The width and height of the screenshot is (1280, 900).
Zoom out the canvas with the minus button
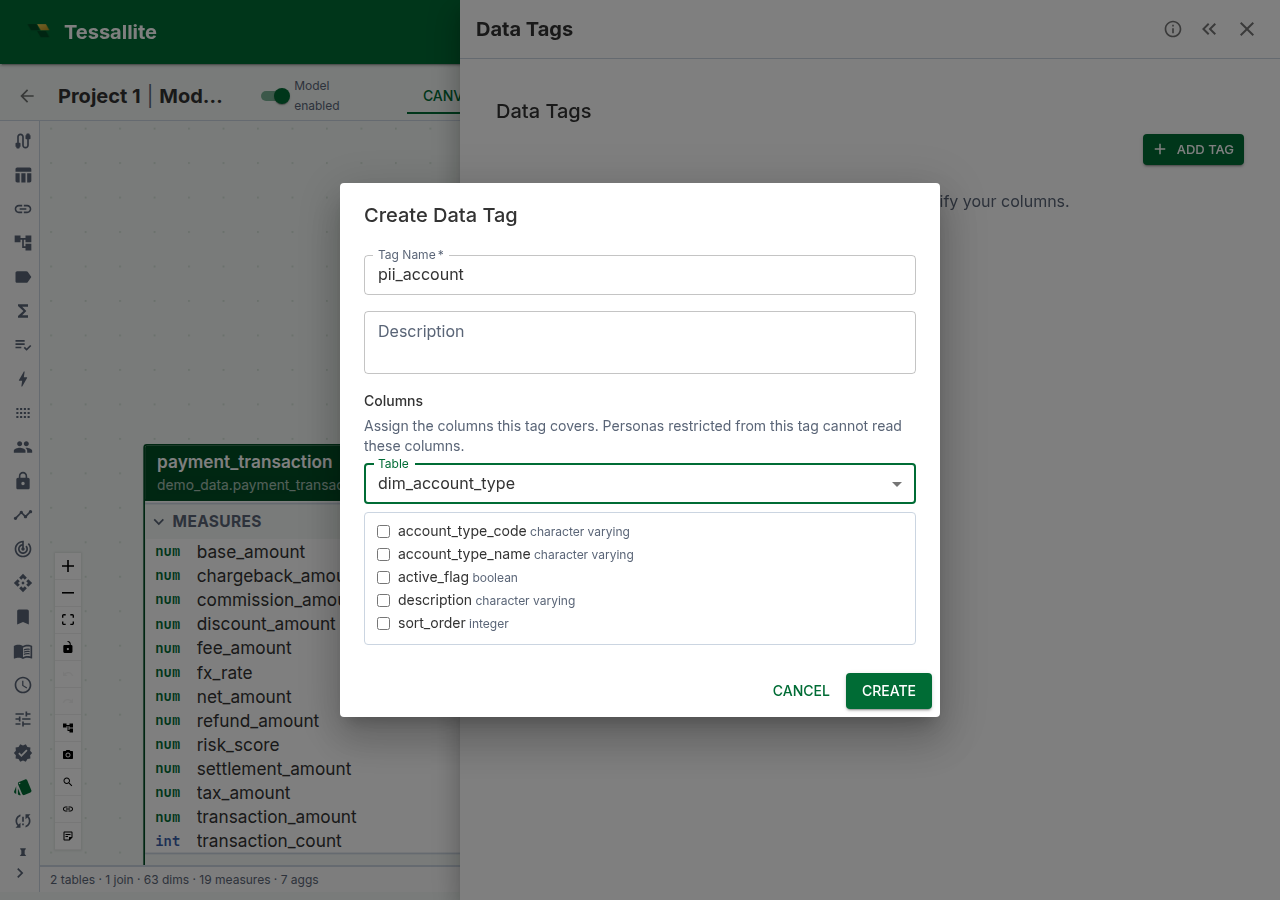point(68,593)
